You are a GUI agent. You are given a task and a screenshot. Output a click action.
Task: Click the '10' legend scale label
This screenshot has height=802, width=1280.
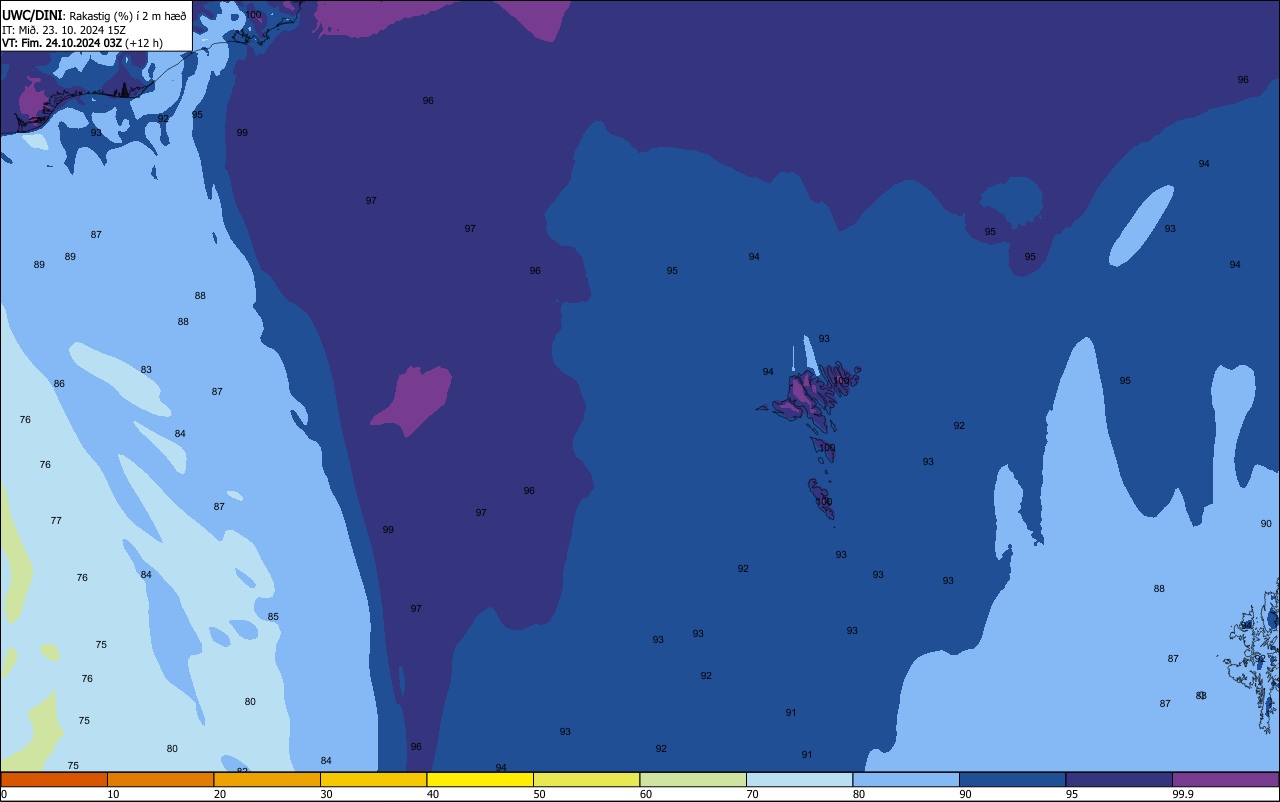click(x=113, y=794)
